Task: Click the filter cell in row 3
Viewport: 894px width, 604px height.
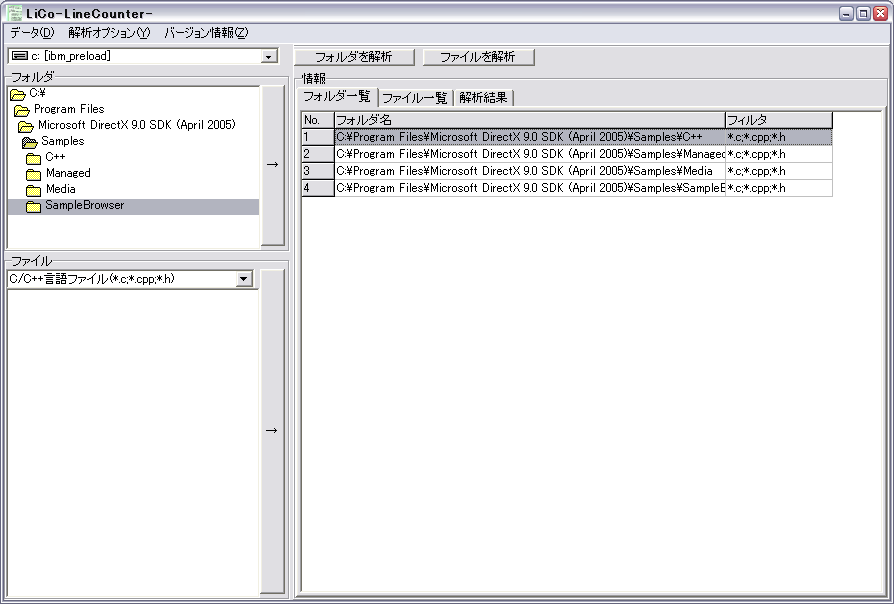Action: pos(779,171)
